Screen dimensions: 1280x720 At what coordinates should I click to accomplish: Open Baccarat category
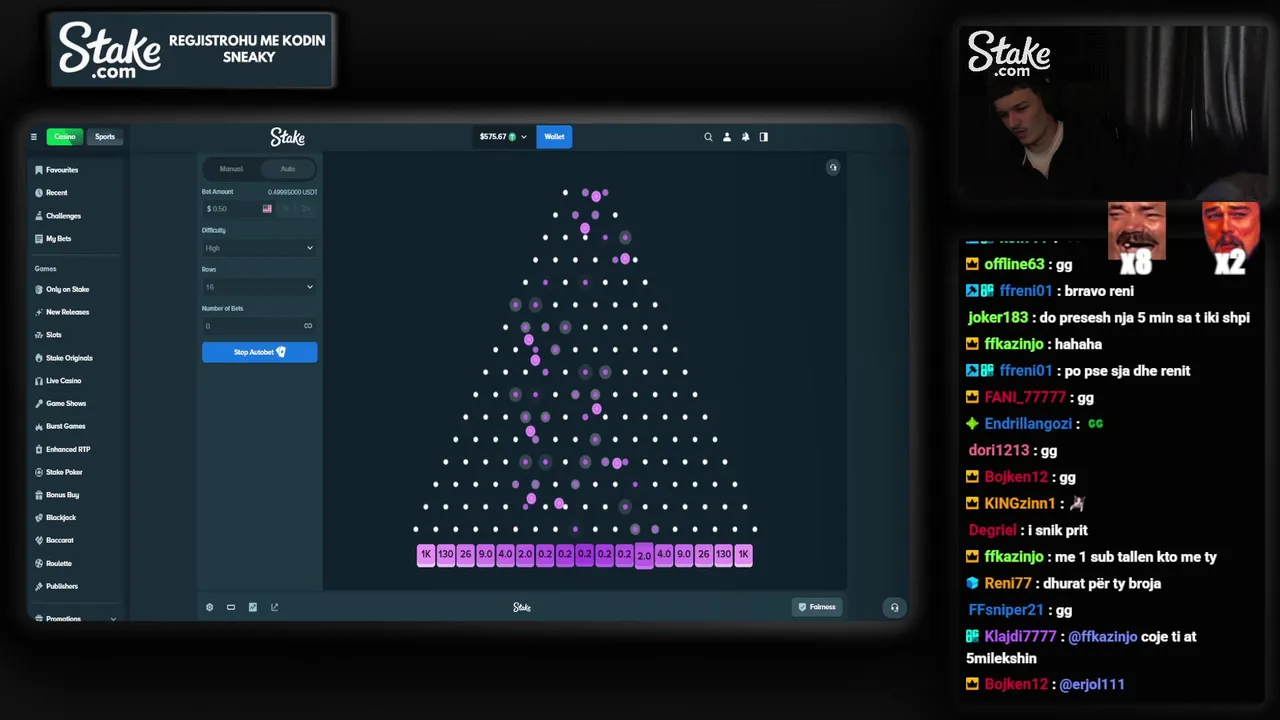point(60,540)
